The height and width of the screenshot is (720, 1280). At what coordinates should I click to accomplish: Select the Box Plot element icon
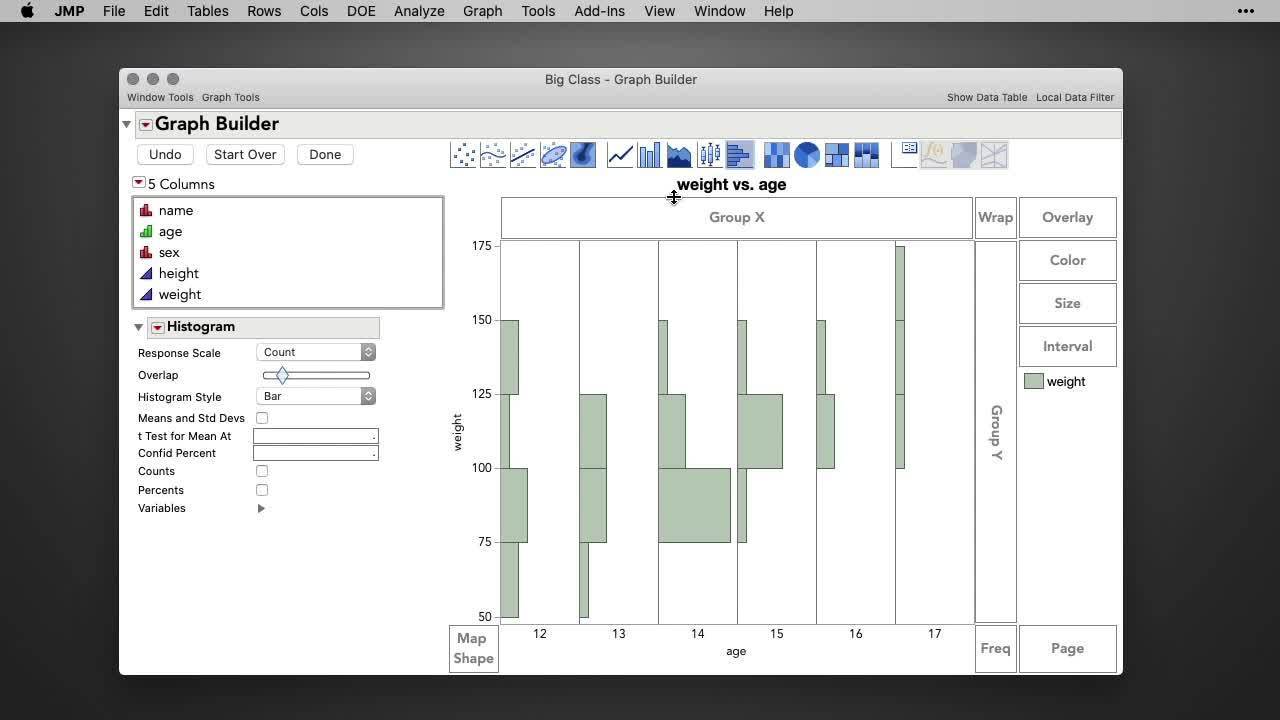tap(710, 155)
